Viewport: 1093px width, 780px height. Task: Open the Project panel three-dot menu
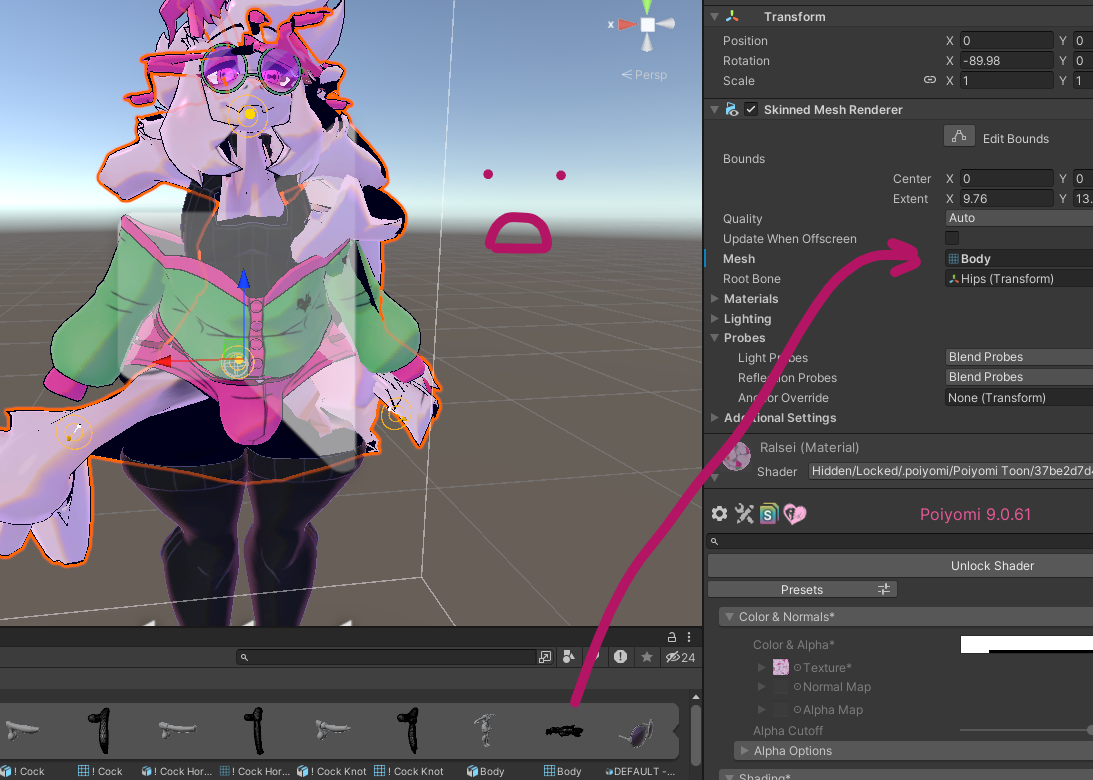pos(689,637)
